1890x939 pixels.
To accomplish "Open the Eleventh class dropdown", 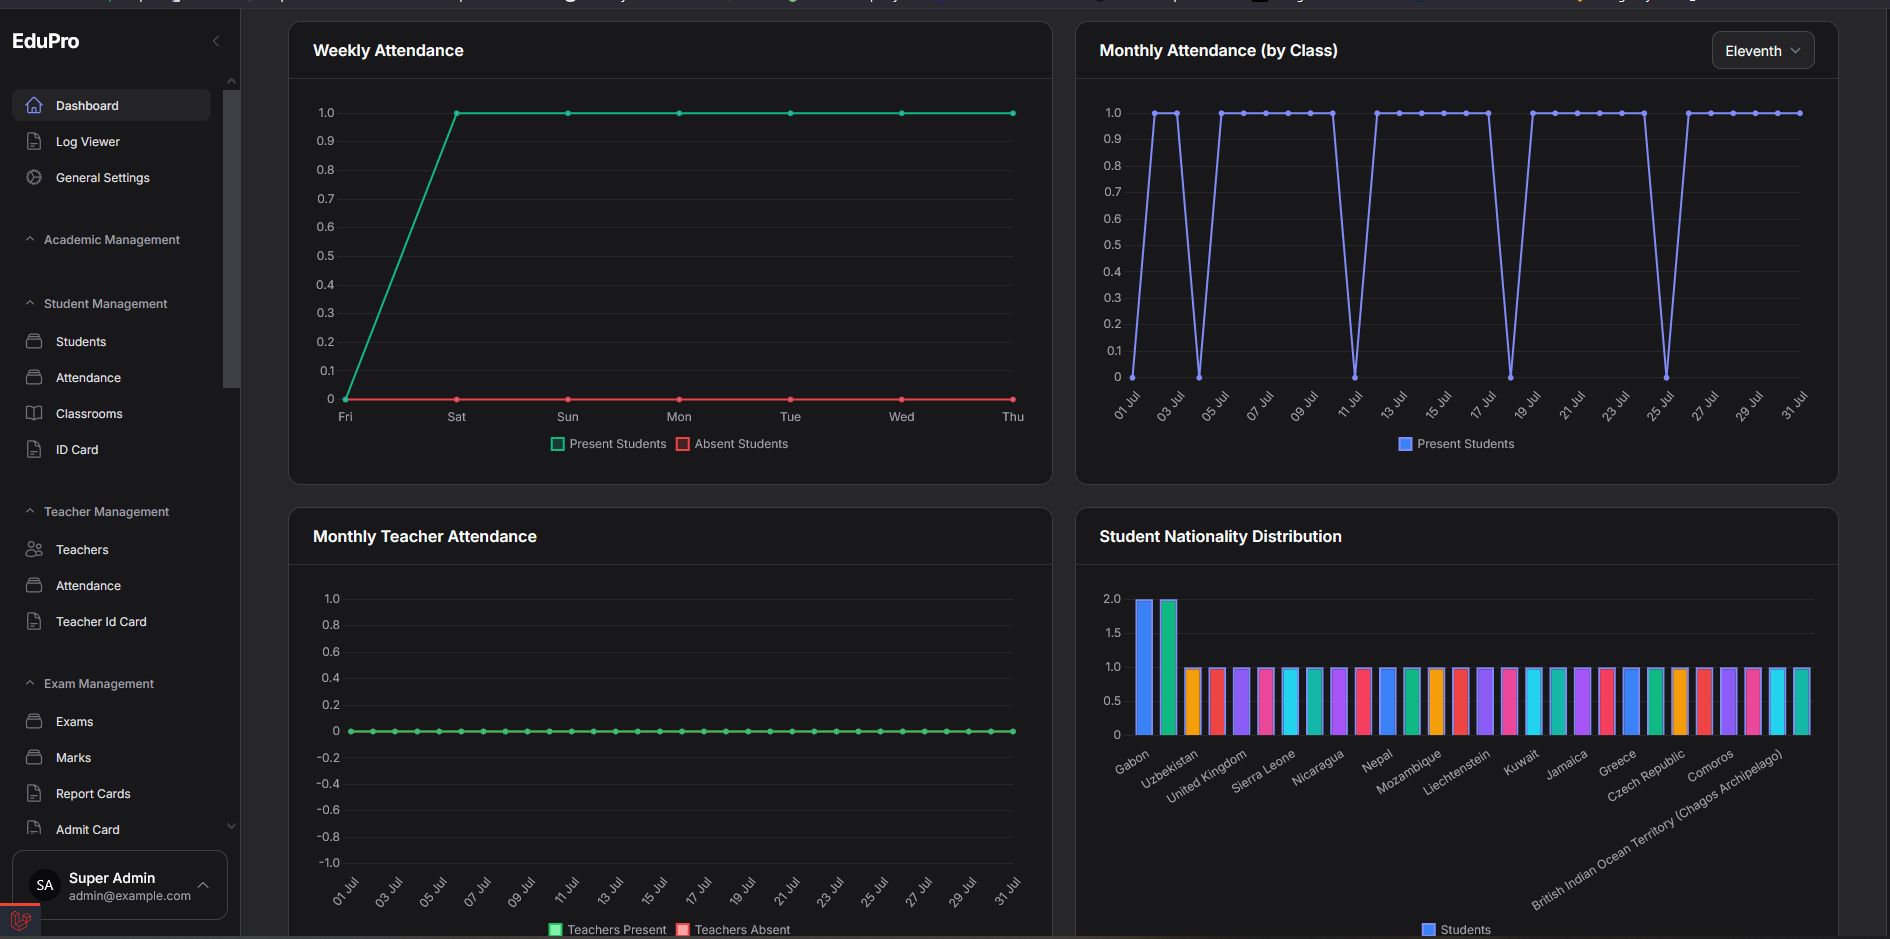I will tap(1762, 51).
